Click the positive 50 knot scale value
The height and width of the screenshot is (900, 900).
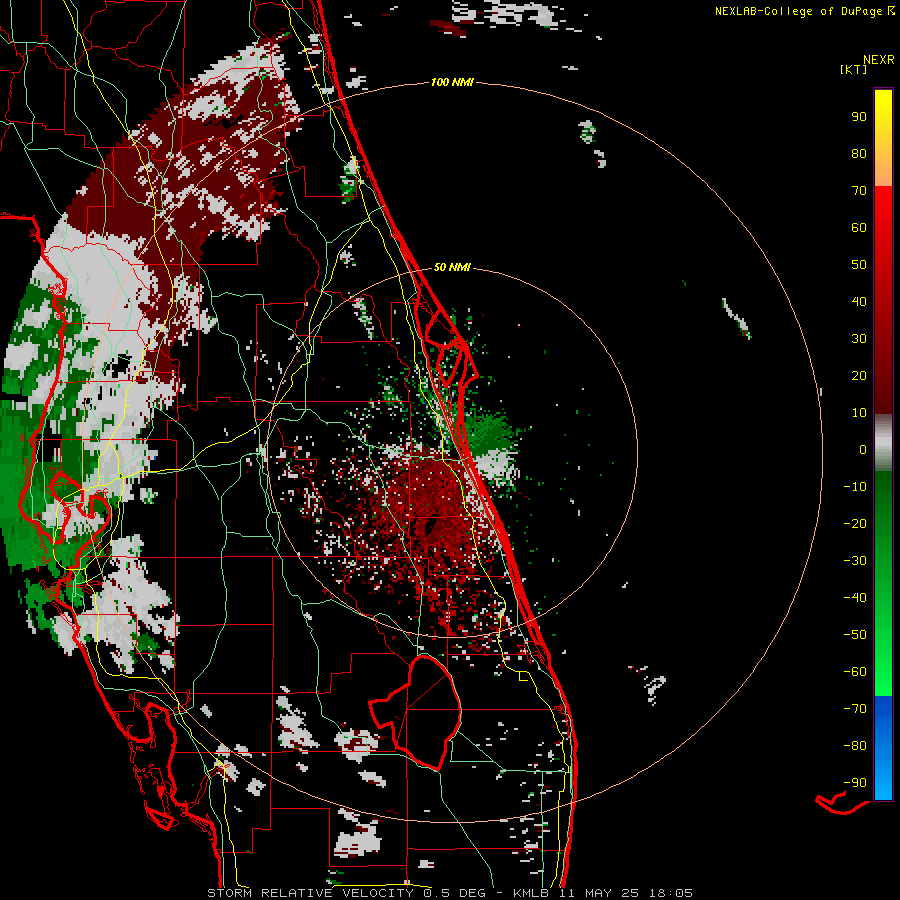(x=859, y=265)
